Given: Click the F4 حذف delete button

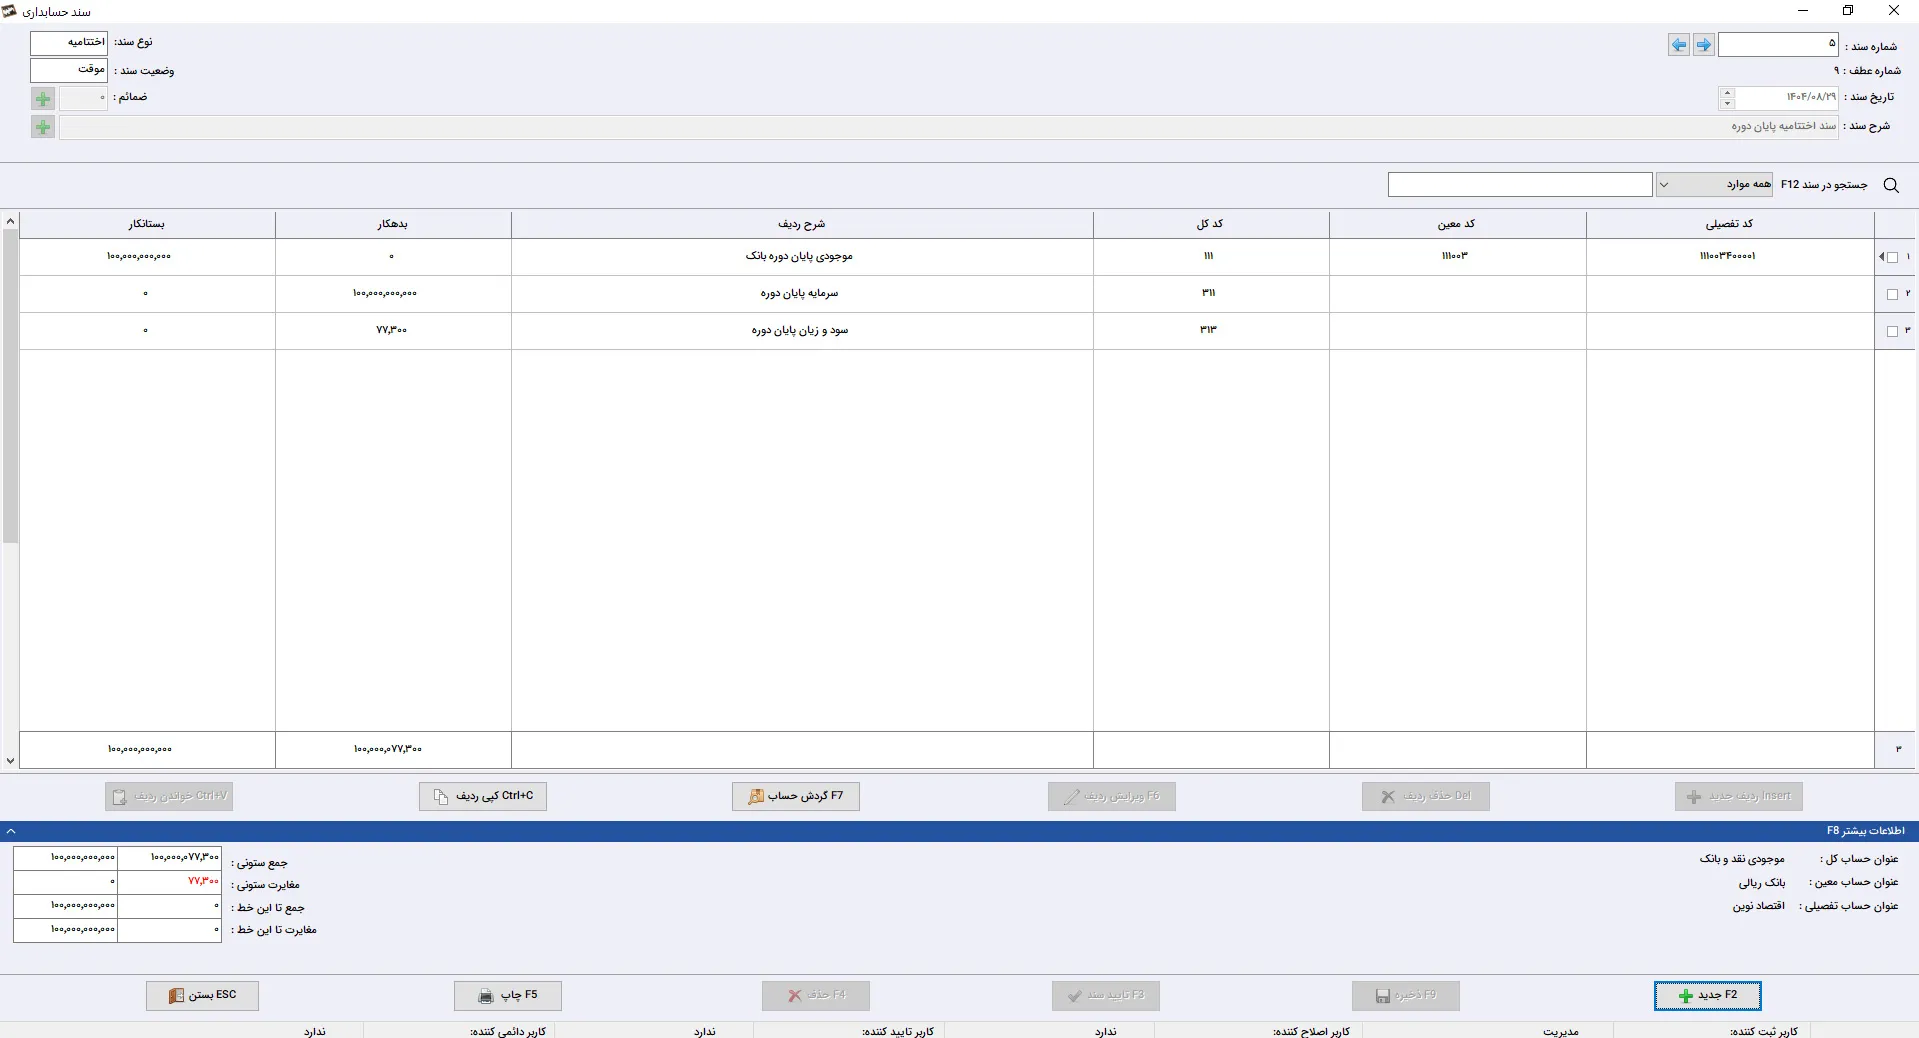Looking at the screenshot, I should 816,996.
